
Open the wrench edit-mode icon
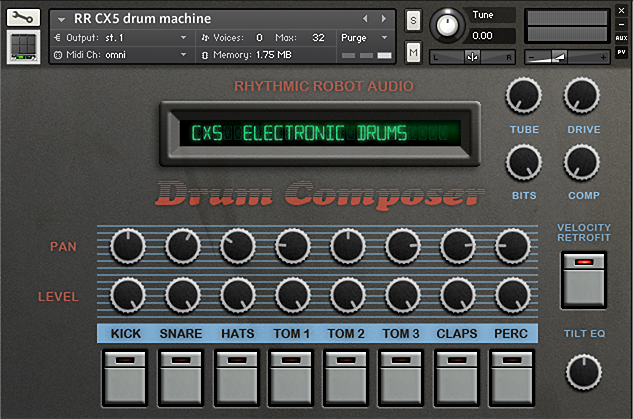[23, 17]
